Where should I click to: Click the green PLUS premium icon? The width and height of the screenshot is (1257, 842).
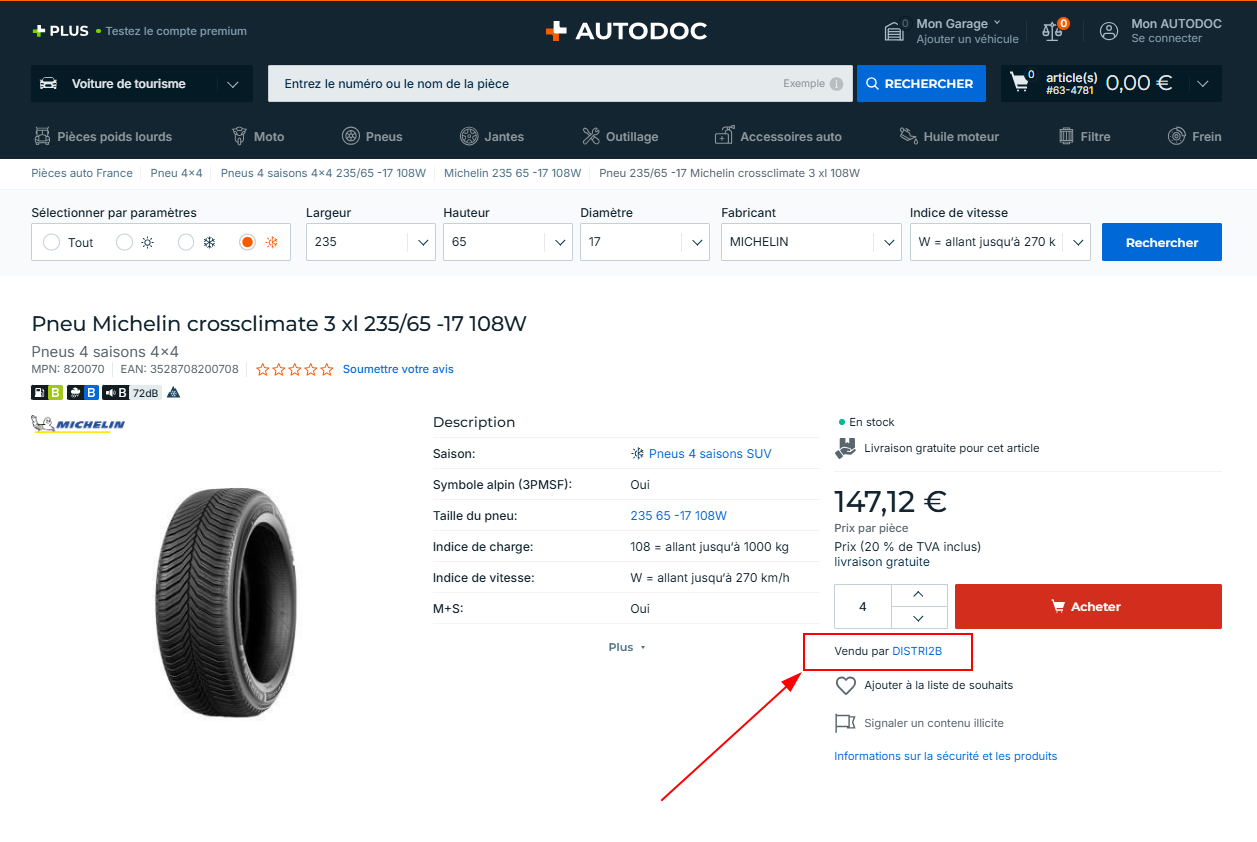39,31
